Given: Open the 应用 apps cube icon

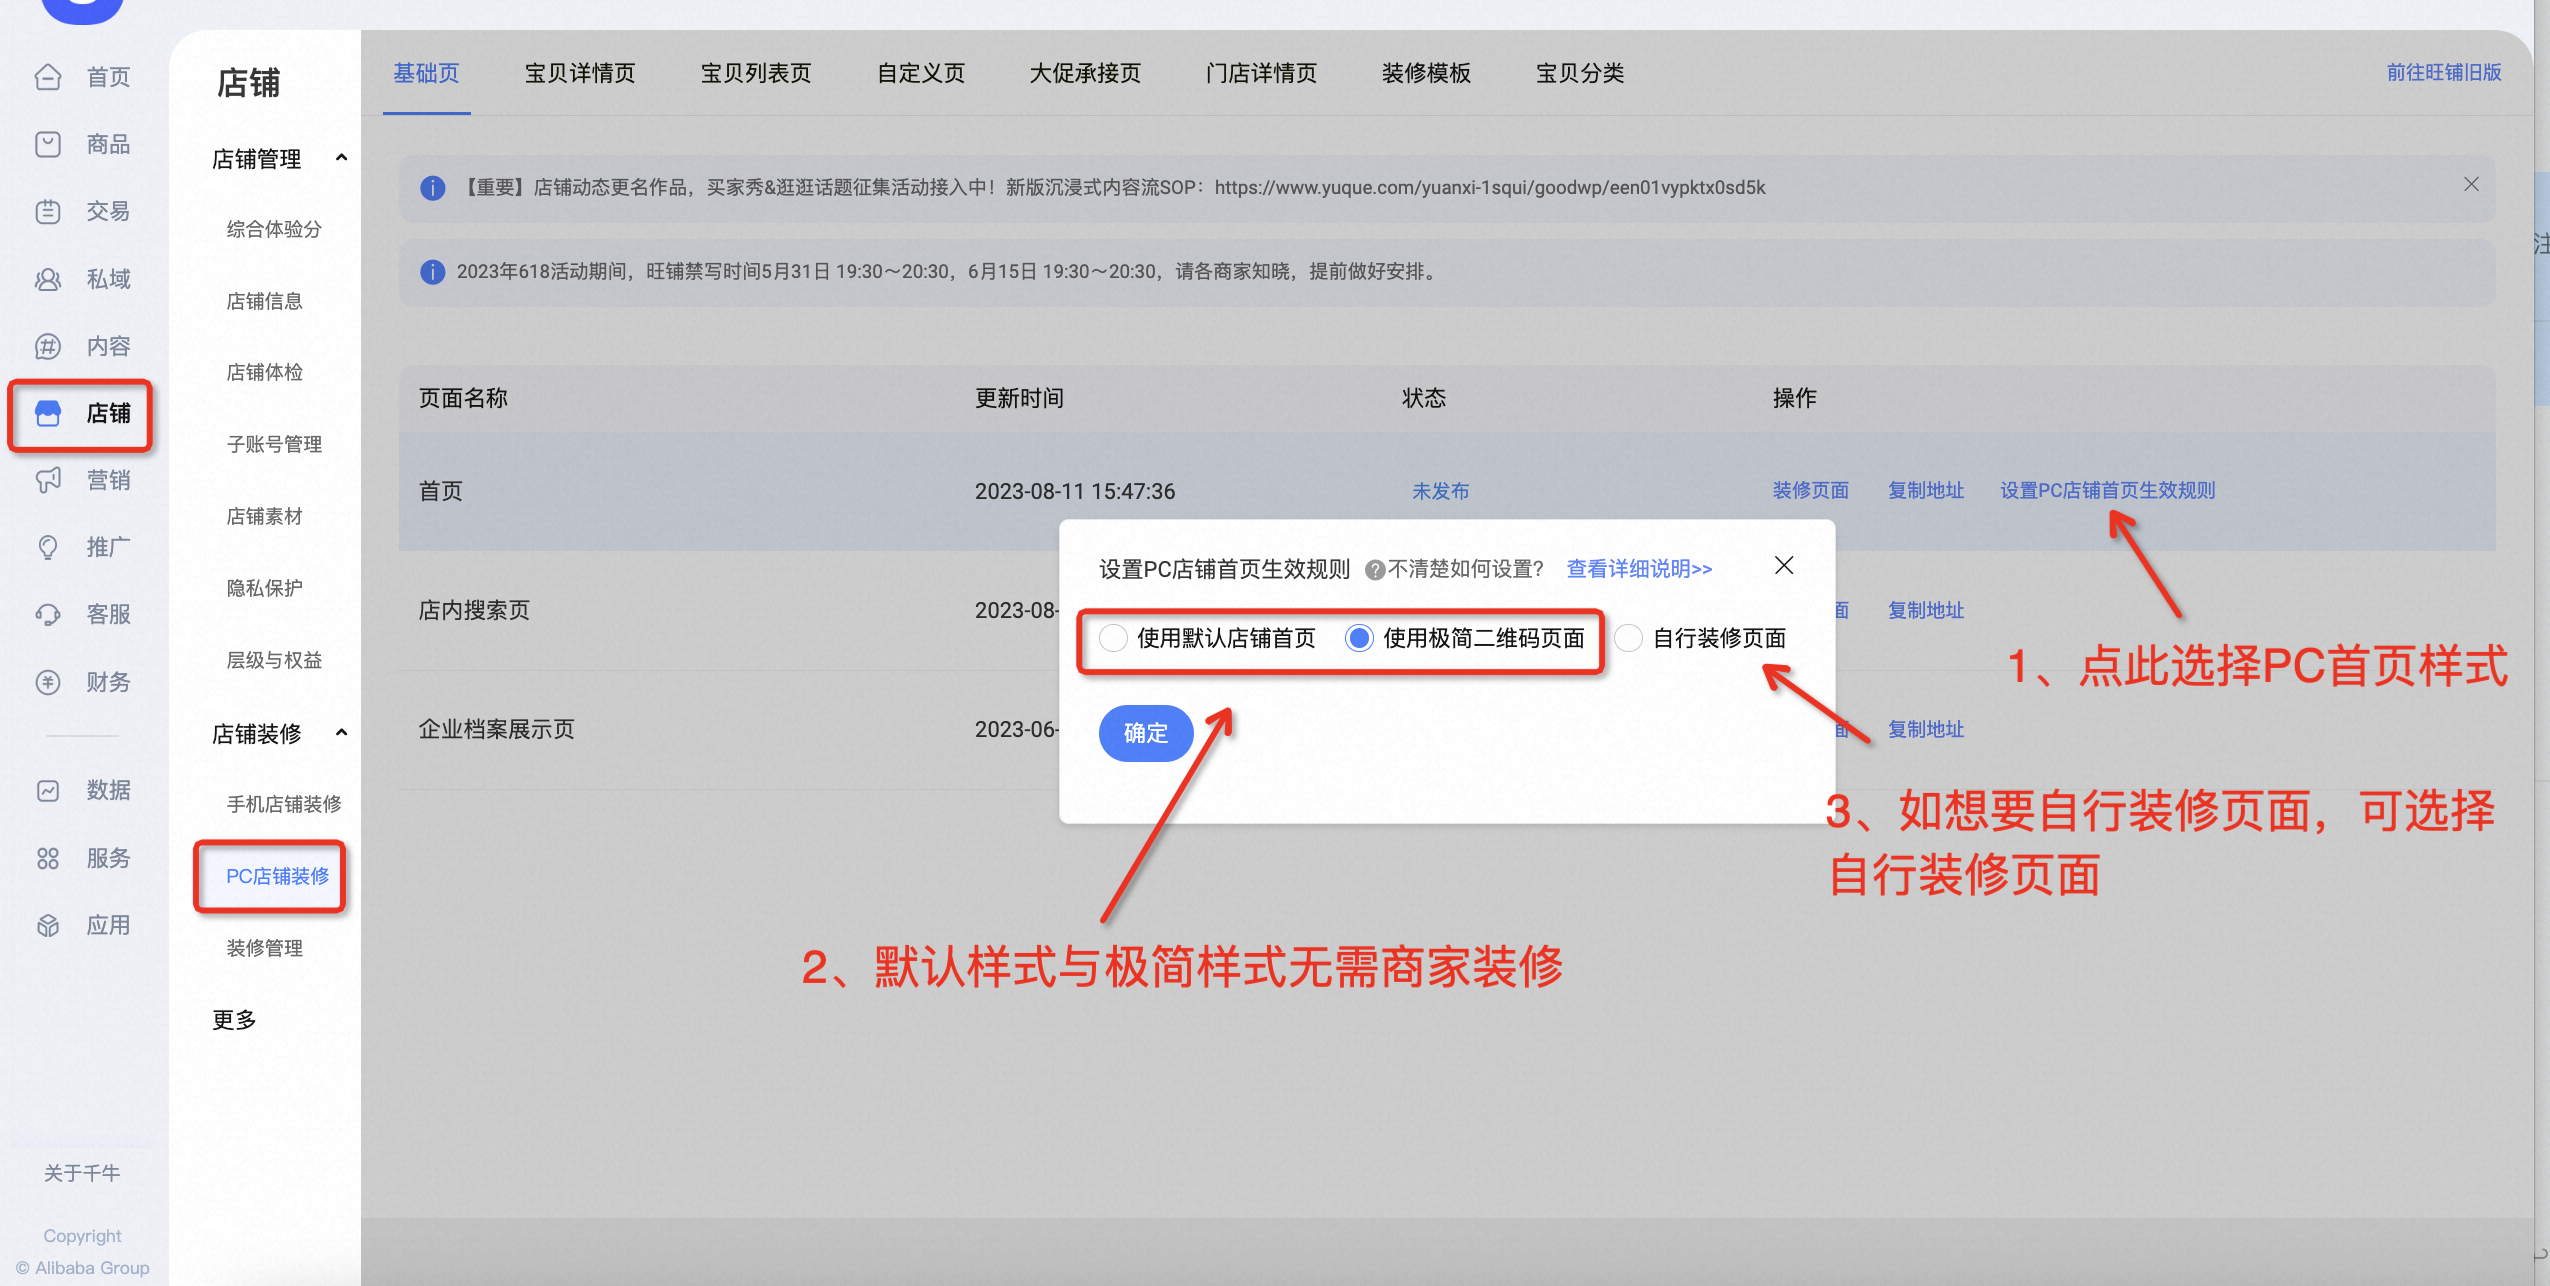Looking at the screenshot, I should pyautogui.click(x=48, y=925).
